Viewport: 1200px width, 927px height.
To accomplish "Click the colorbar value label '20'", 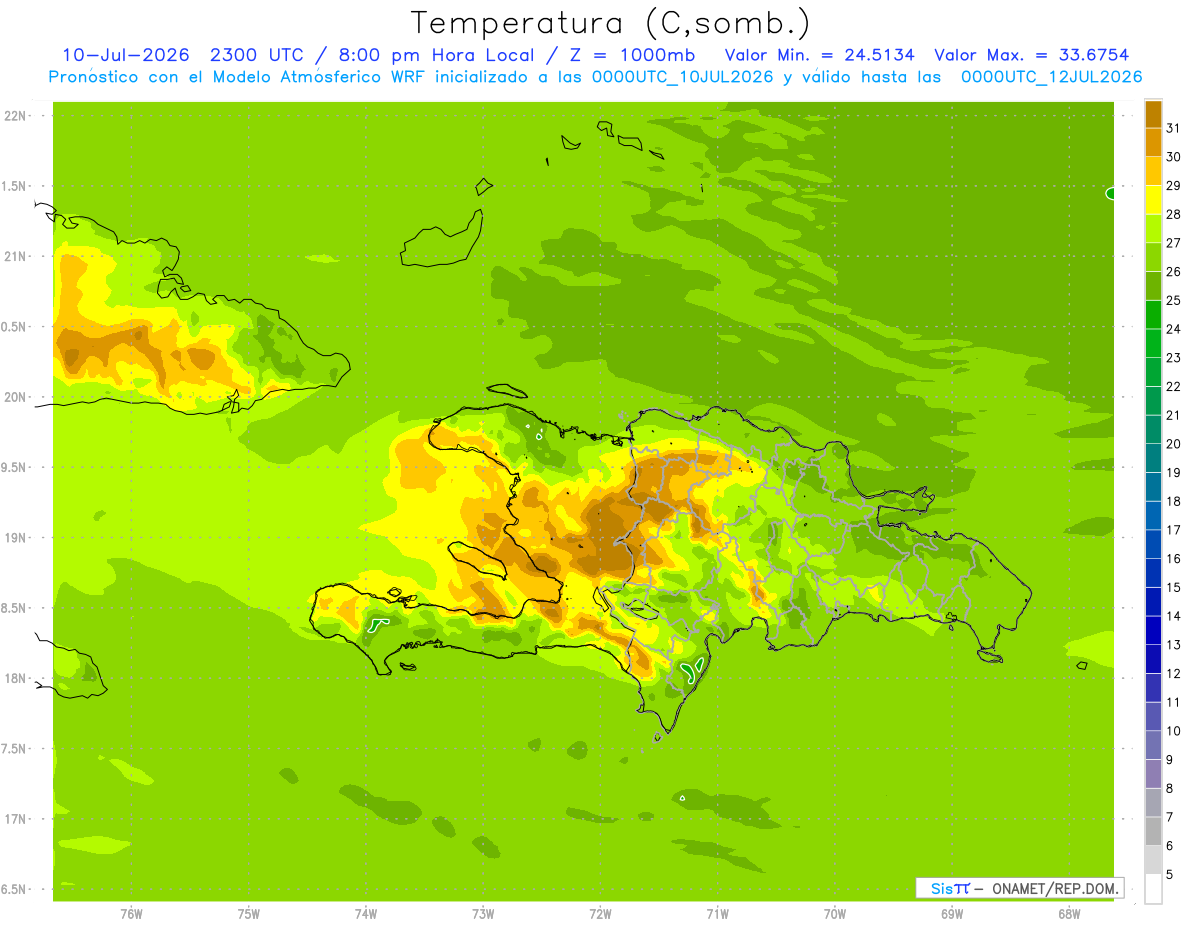I will [x=1173, y=444].
